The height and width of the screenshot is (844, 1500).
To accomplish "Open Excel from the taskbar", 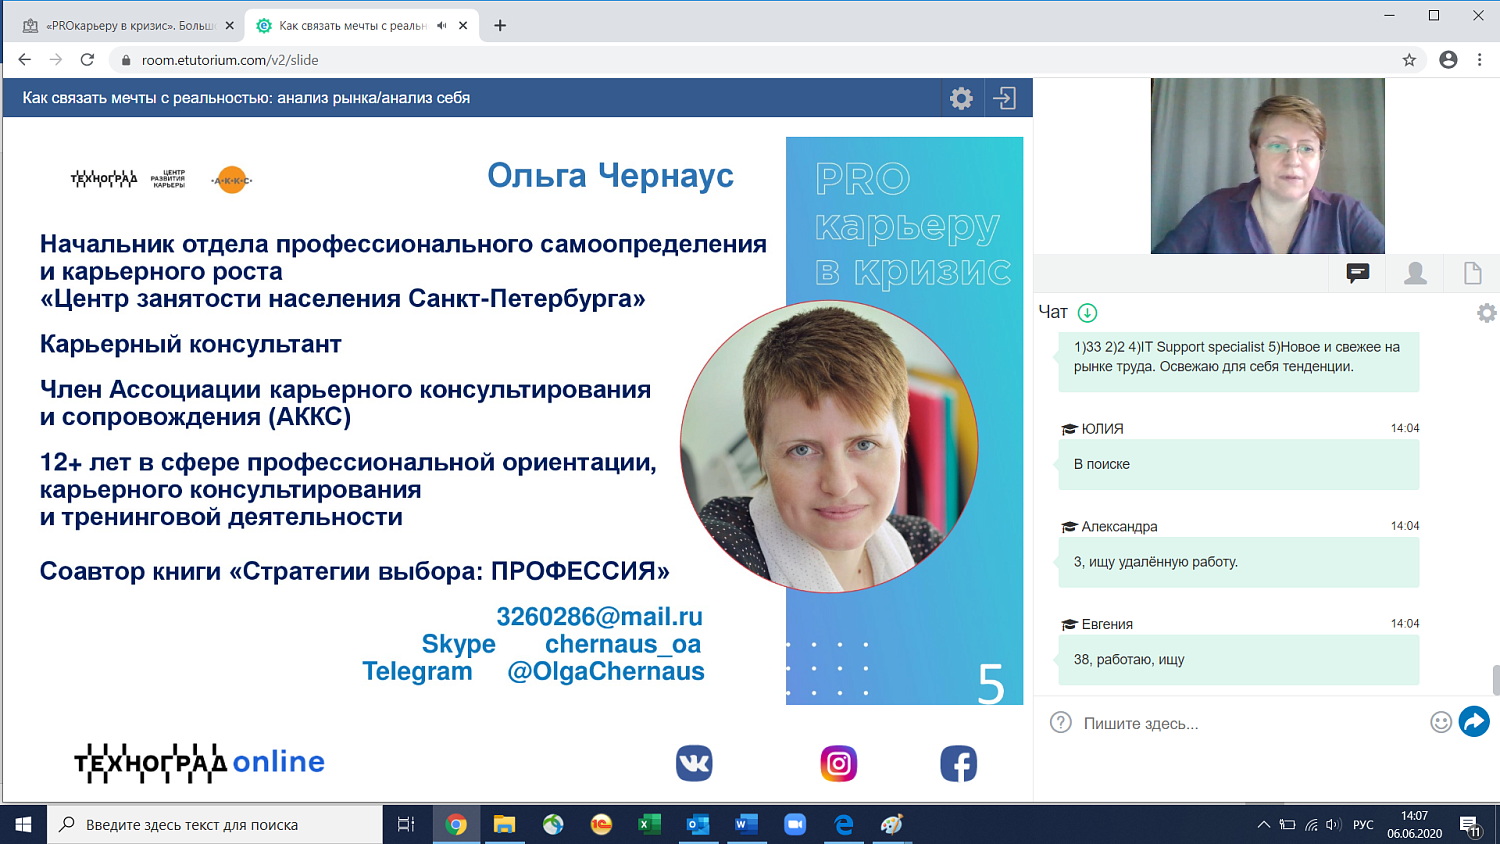I will pyautogui.click(x=649, y=824).
